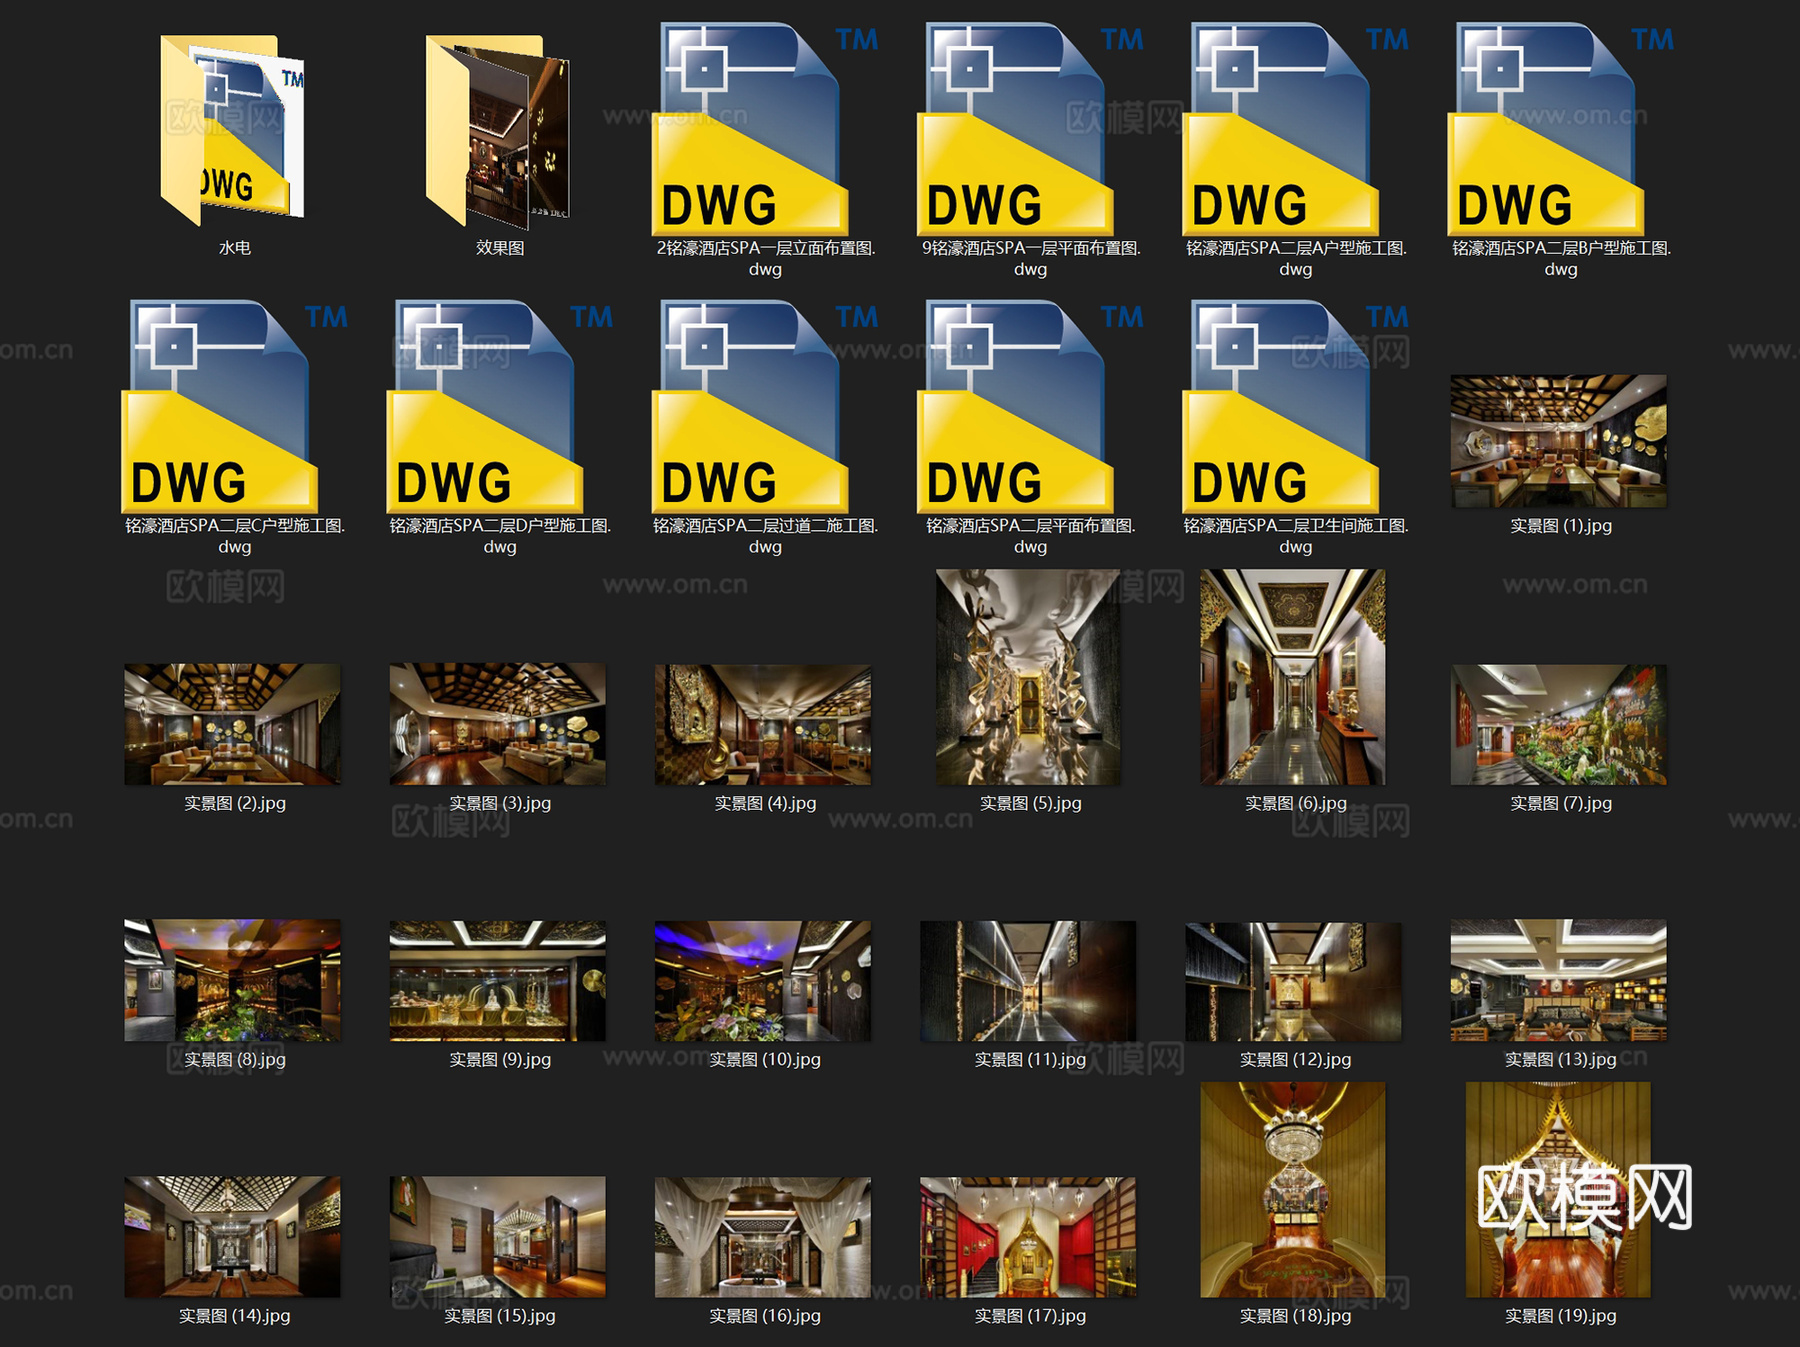The height and width of the screenshot is (1347, 1800).
Task: Click the file name "实景图 (9).jpg"
Action: [x=500, y=1060]
